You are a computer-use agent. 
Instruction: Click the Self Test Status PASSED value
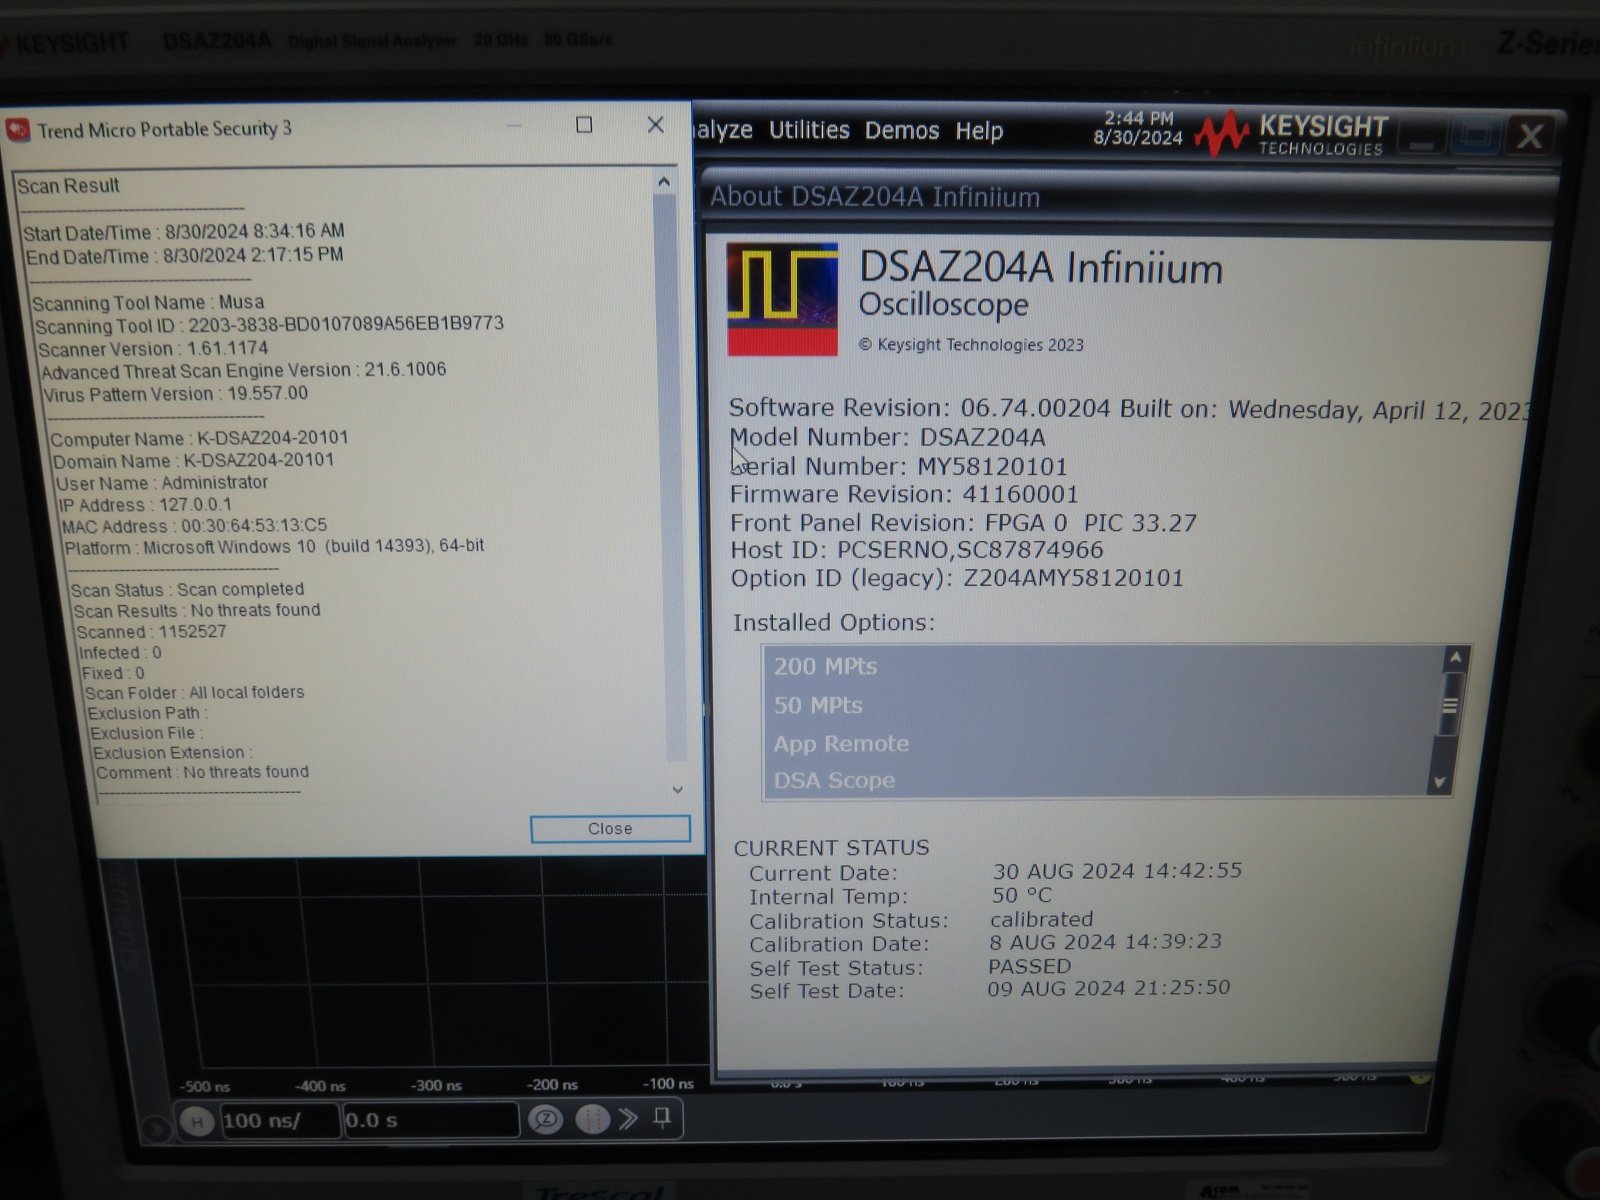click(1029, 966)
